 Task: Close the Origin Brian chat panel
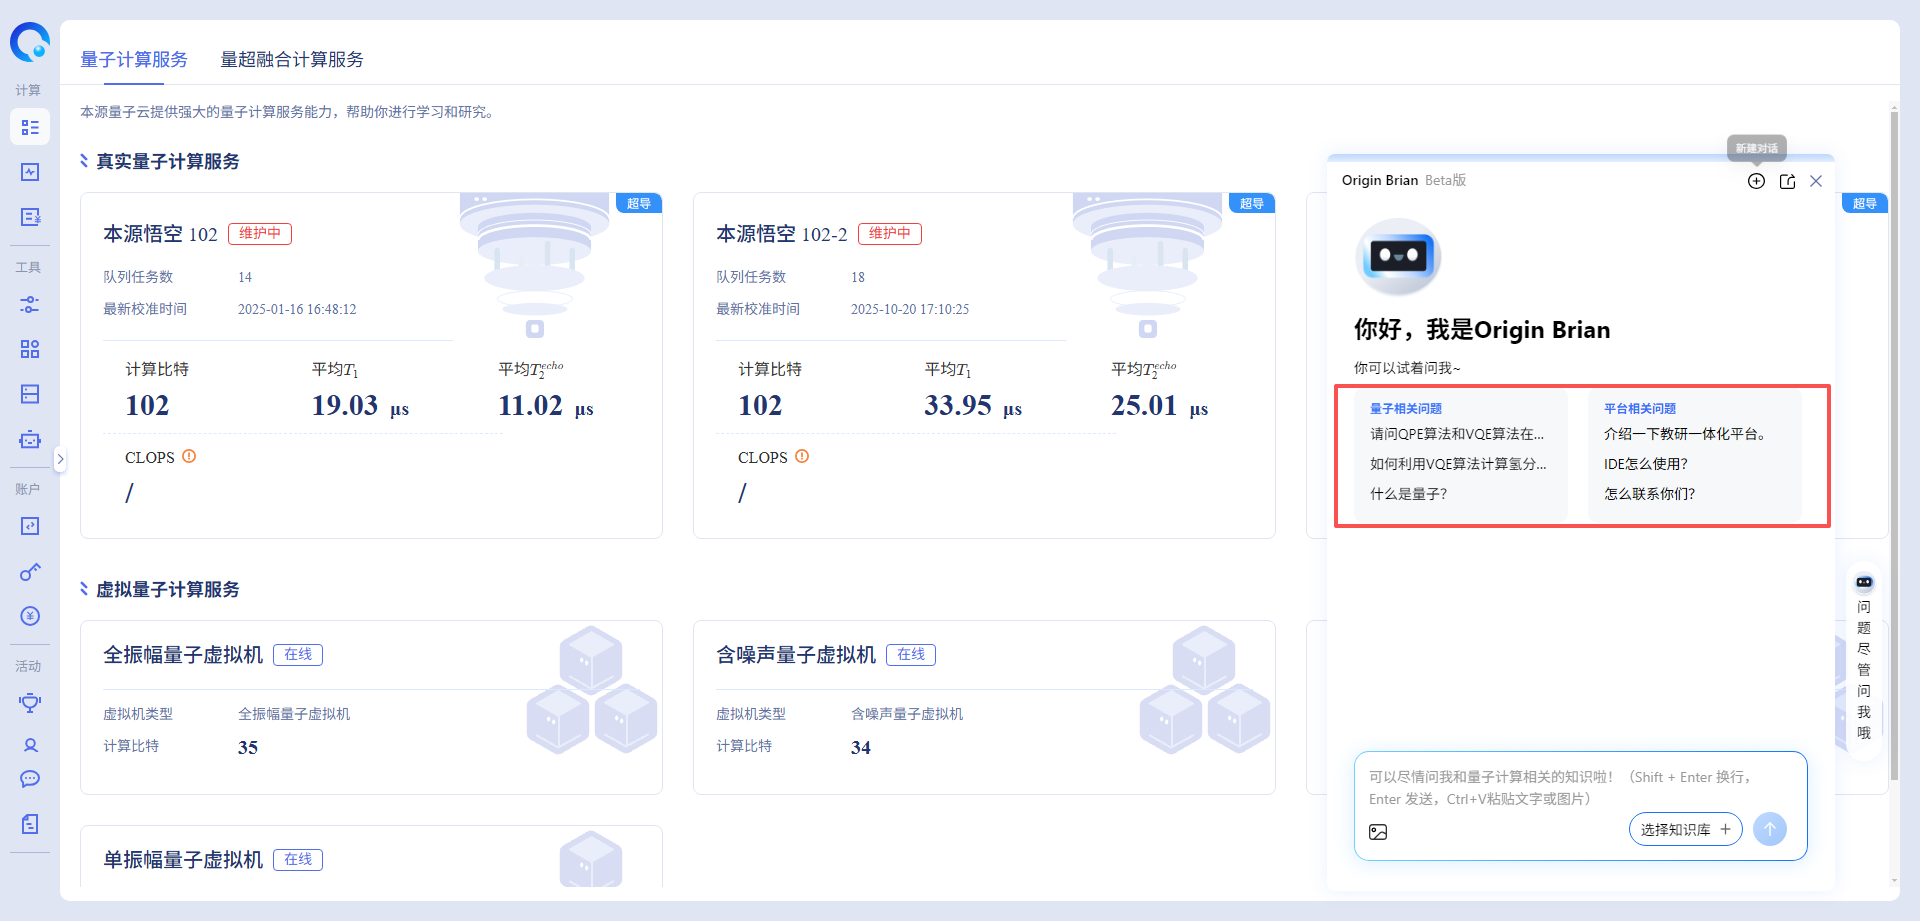1816,181
